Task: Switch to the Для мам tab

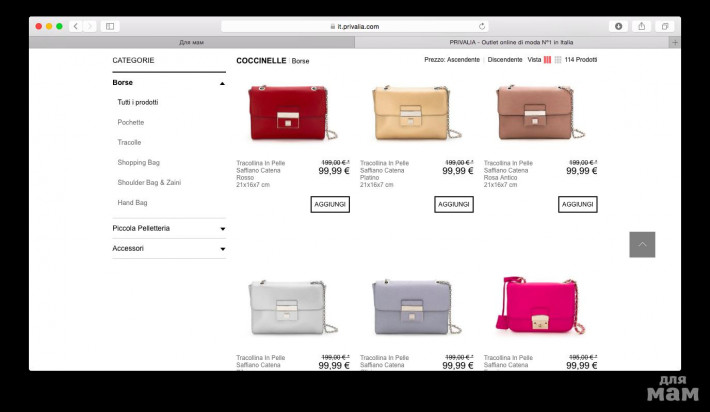Action: point(192,42)
